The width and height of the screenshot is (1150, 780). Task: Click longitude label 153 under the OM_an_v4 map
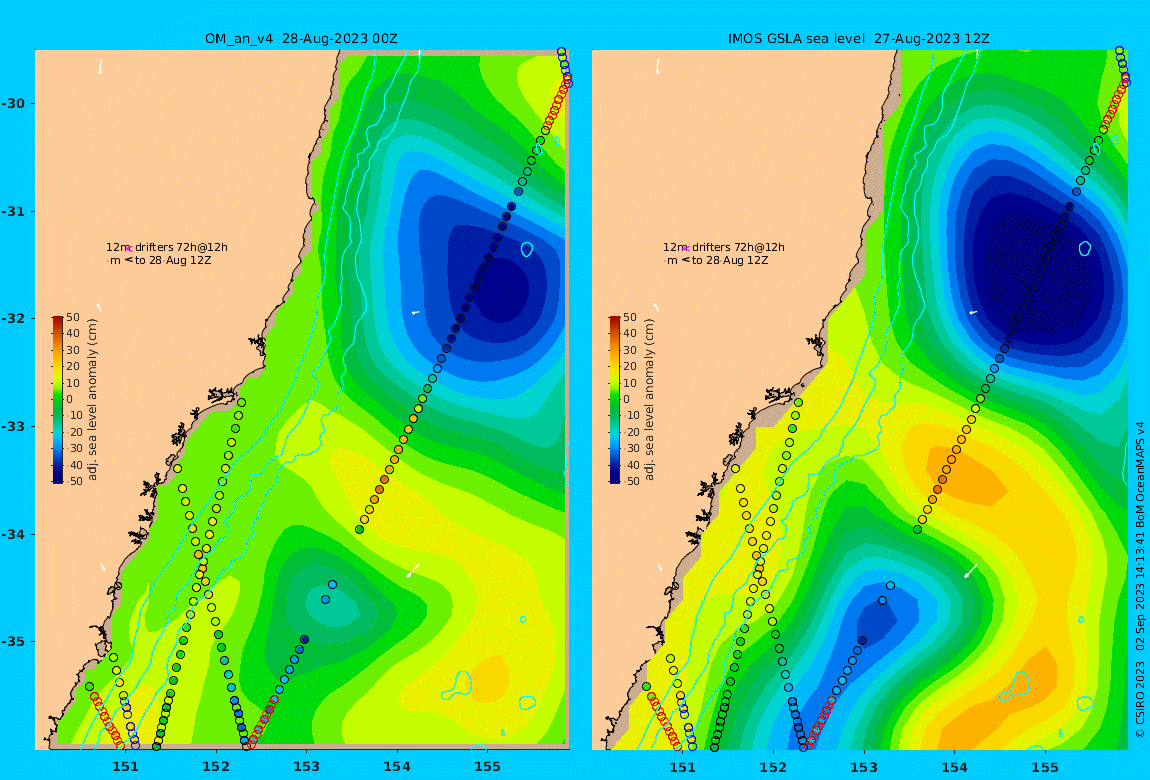[x=307, y=767]
